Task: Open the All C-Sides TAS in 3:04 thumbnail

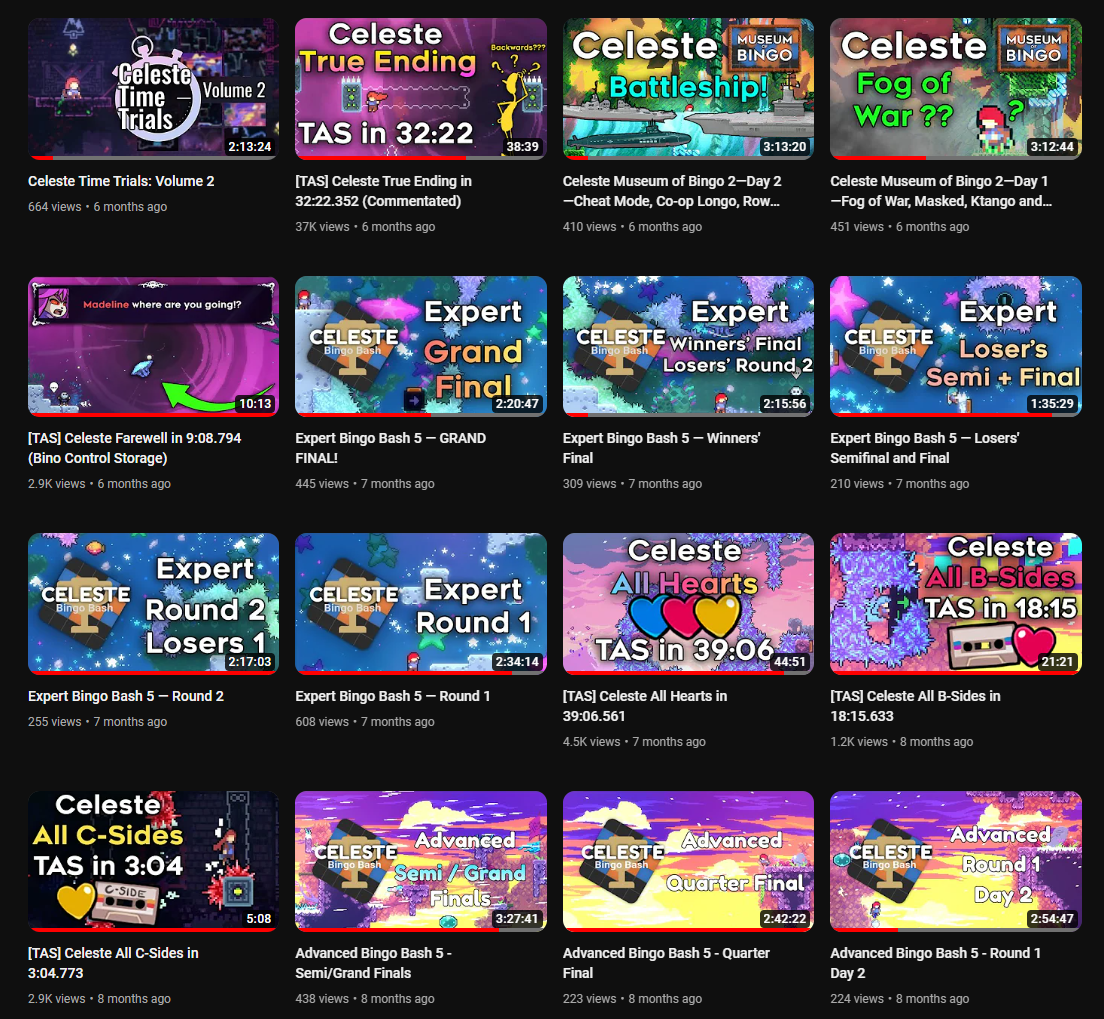Action: coord(153,861)
